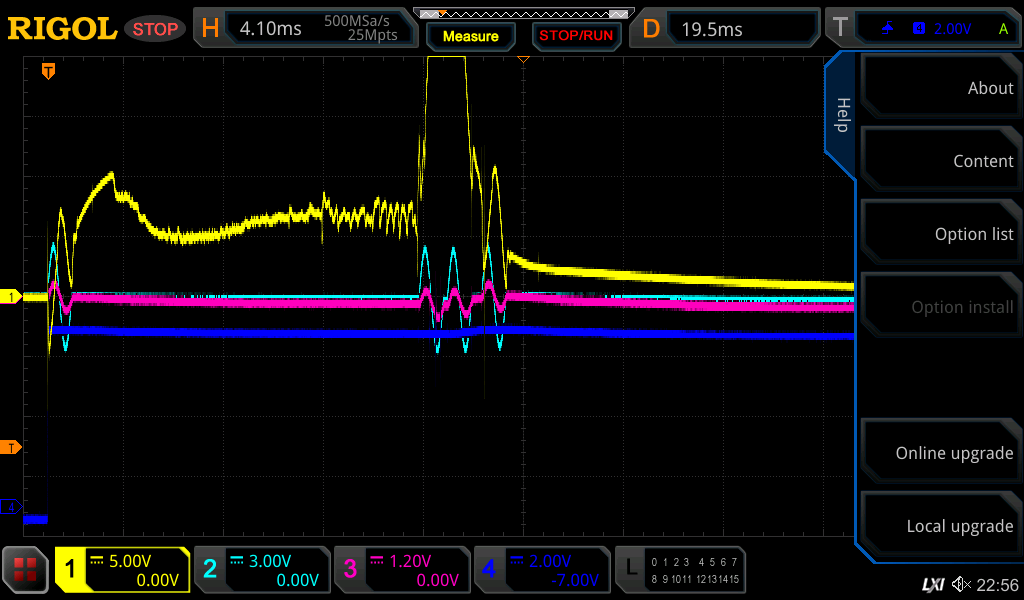Click the yellow channel 1 ground marker
Viewport: 1024px width, 600px height.
(11, 297)
